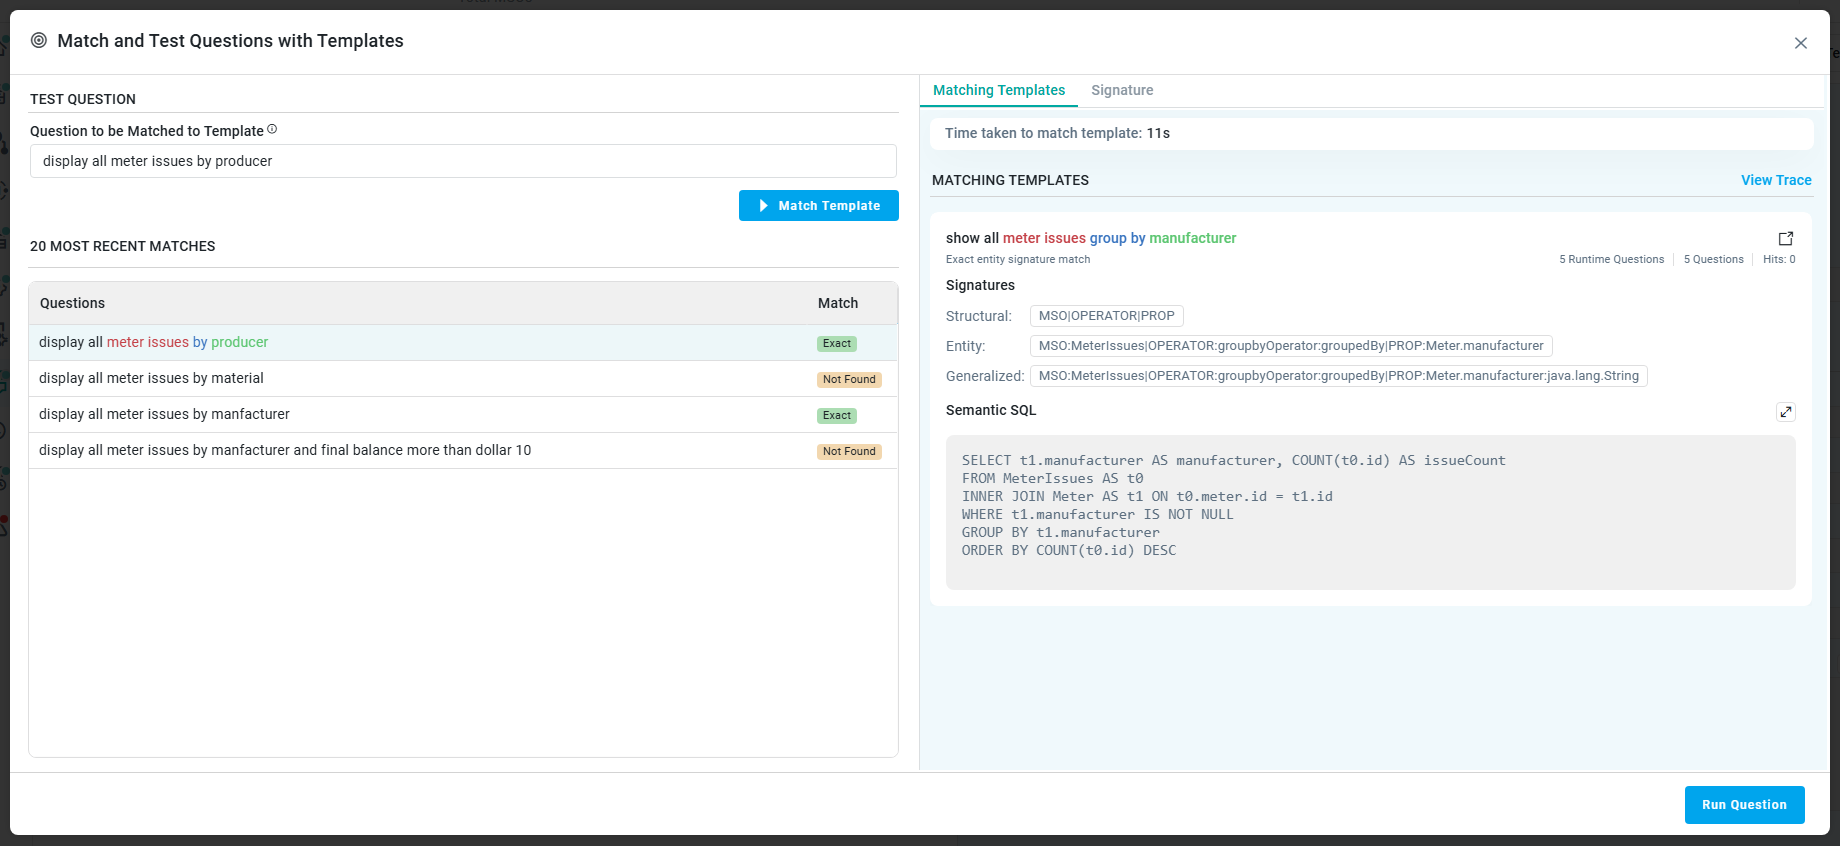
Task: Click the info icon beside Question to be Matched
Action: coord(272,130)
